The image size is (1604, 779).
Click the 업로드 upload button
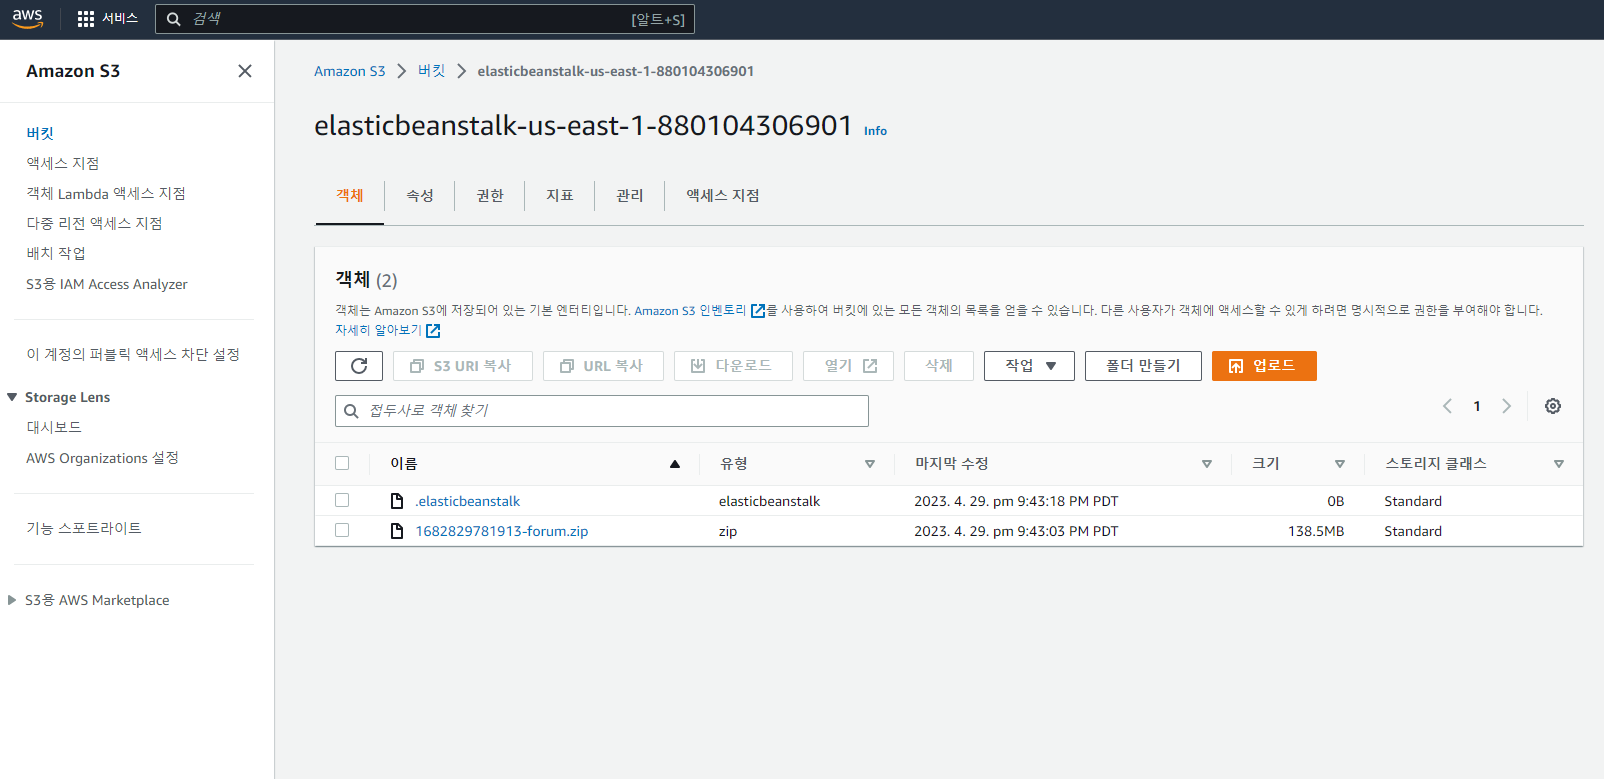tap(1264, 366)
